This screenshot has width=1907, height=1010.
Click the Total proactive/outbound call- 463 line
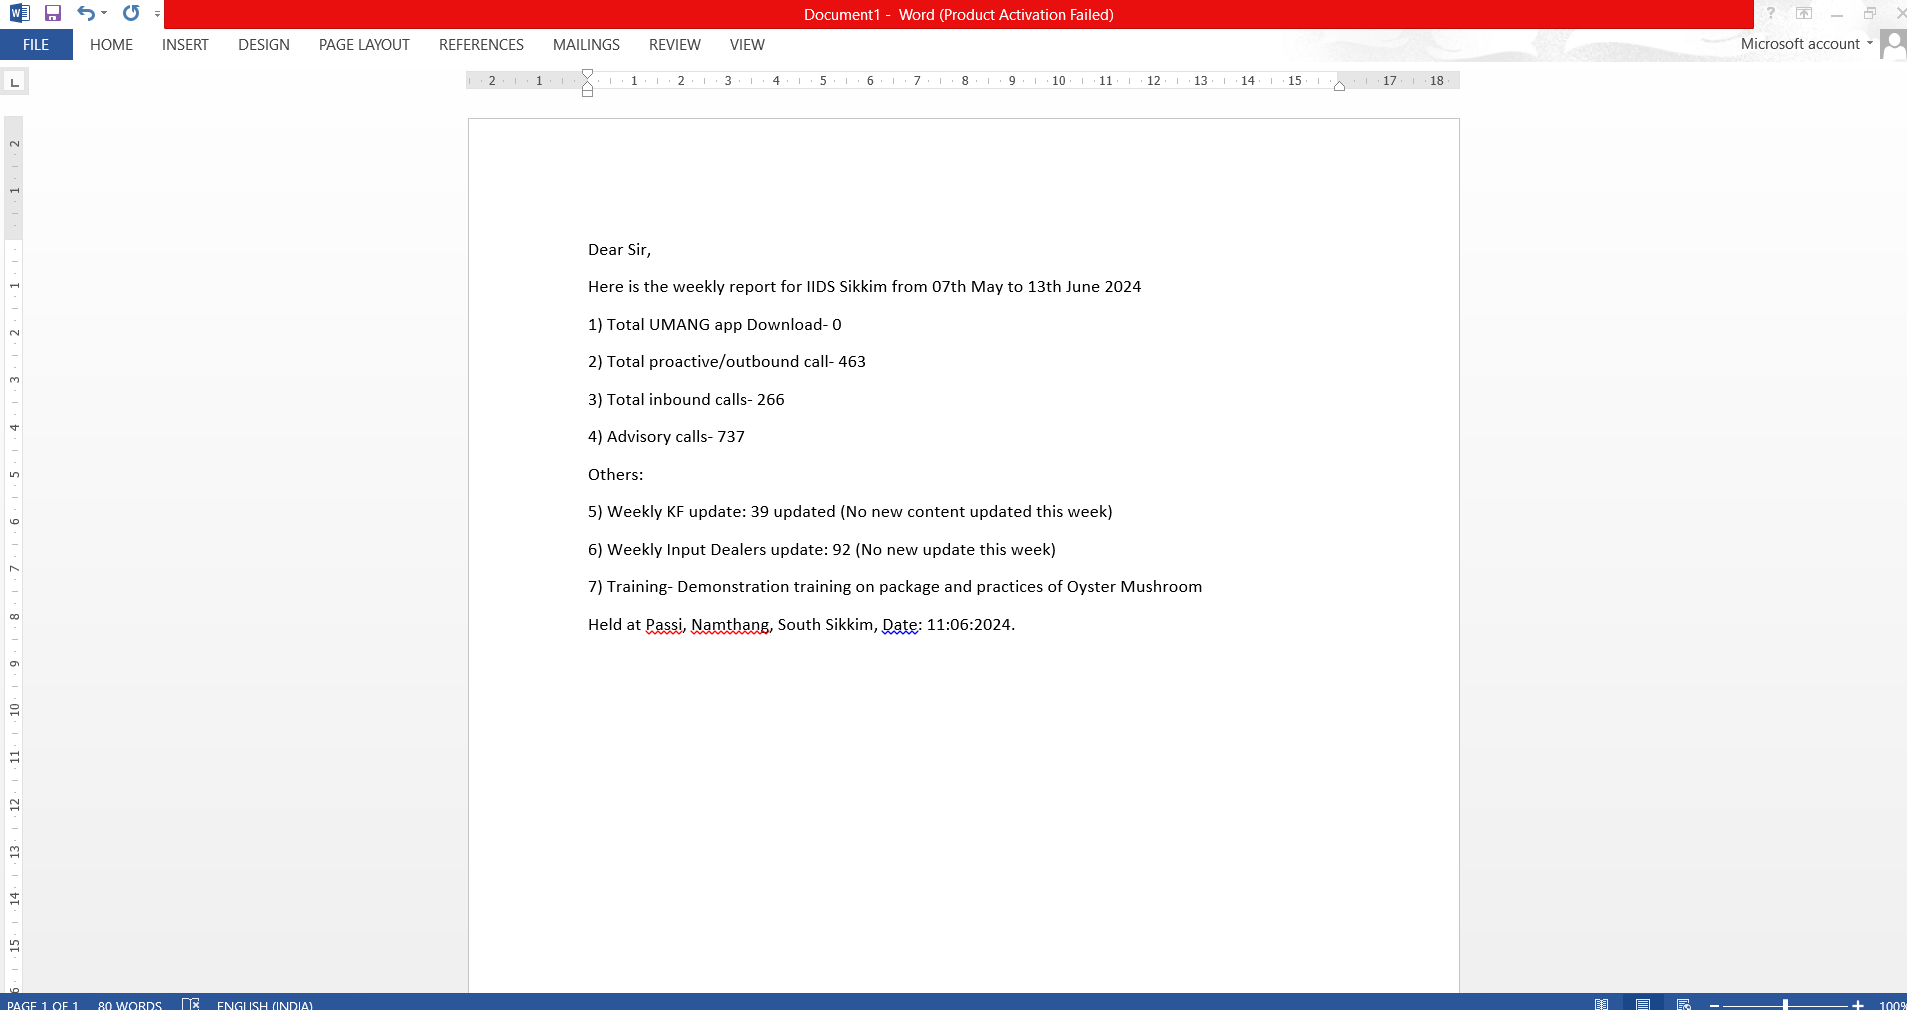coord(727,362)
